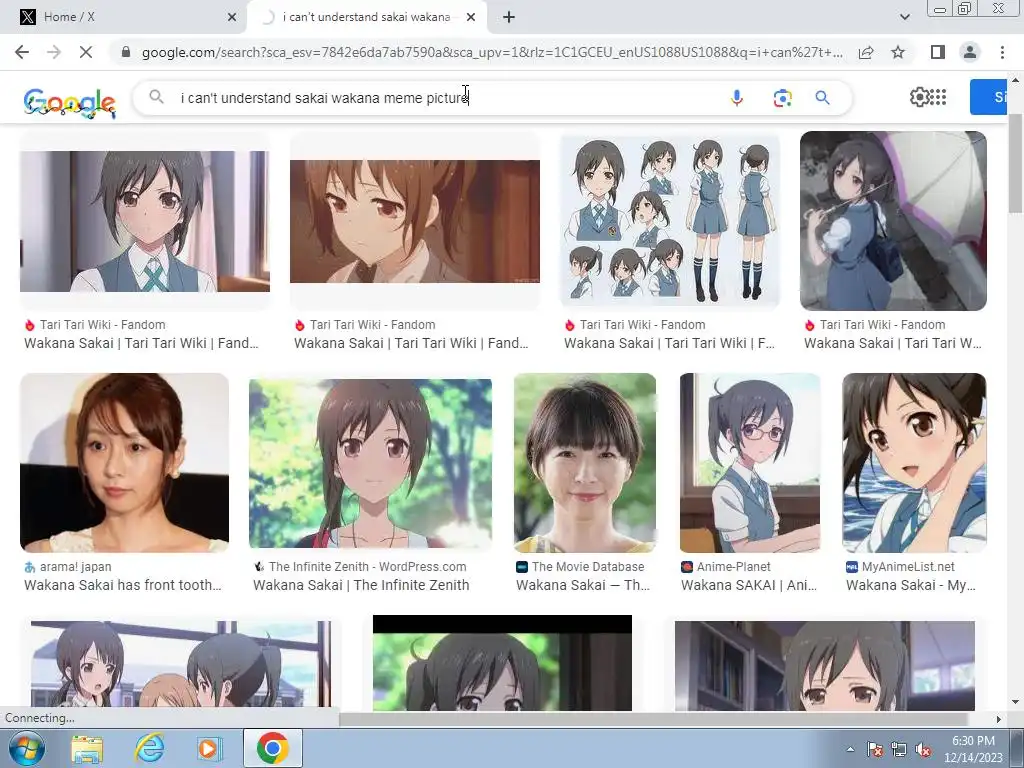Open the character design sheet thumbnail
Viewport: 1024px width, 768px height.
670,220
